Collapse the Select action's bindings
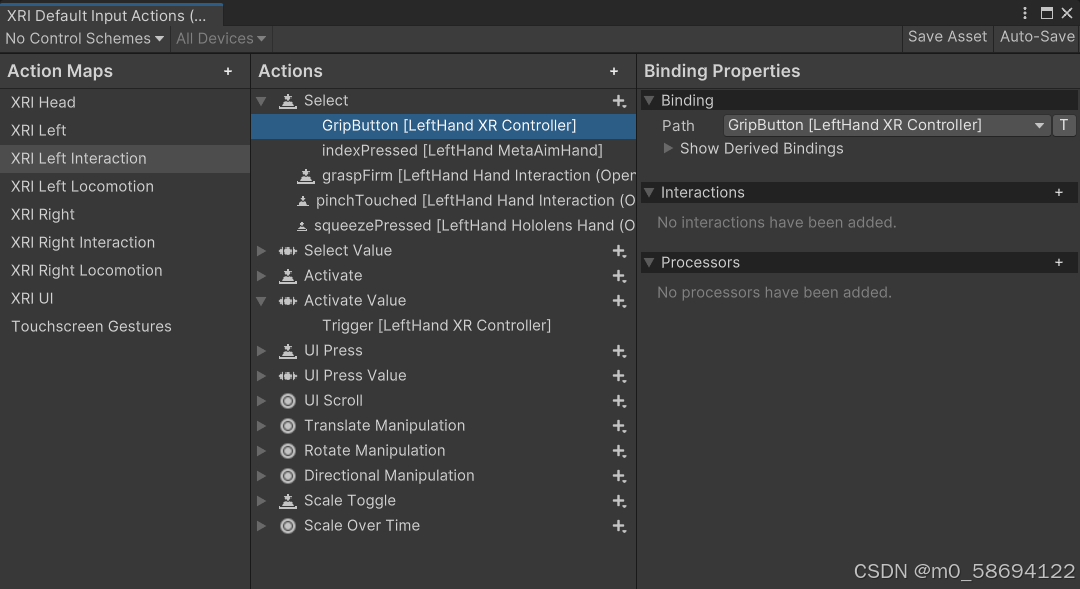This screenshot has height=589, width=1080. point(262,101)
